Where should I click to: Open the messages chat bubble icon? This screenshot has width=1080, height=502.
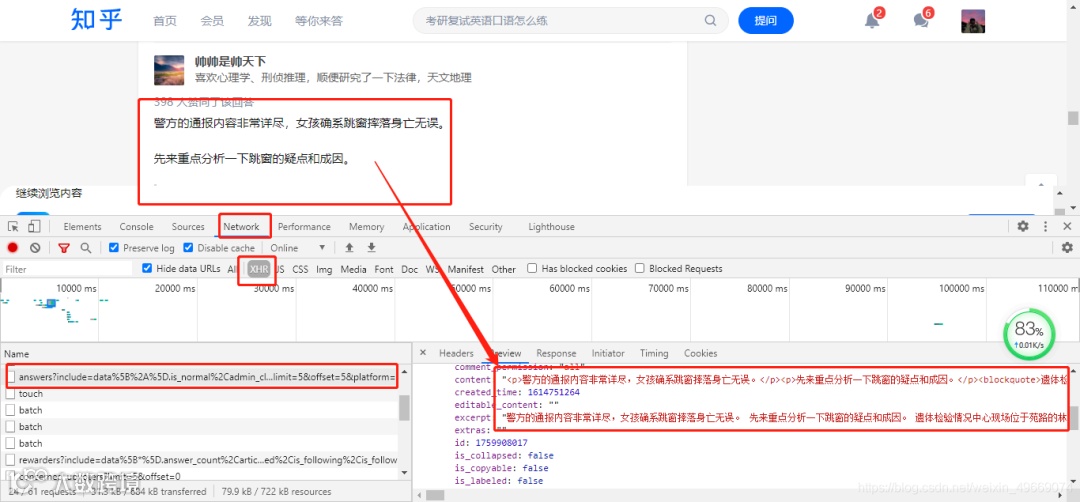click(x=921, y=21)
